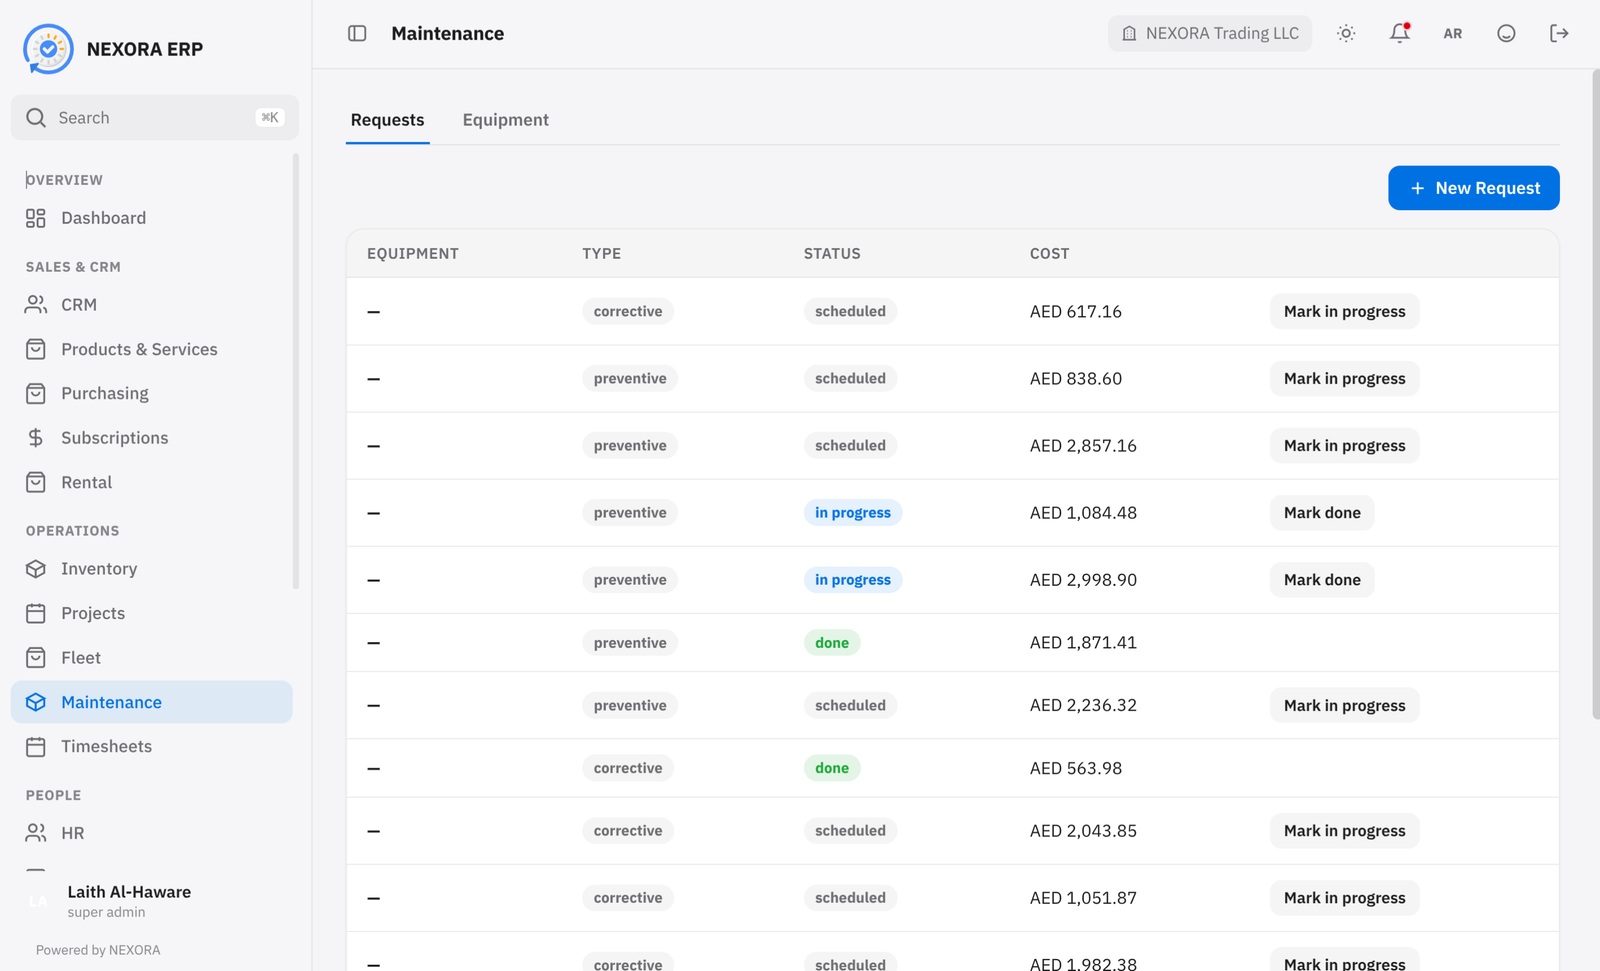Click the Rental bag icon
The height and width of the screenshot is (971, 1600).
36,482
